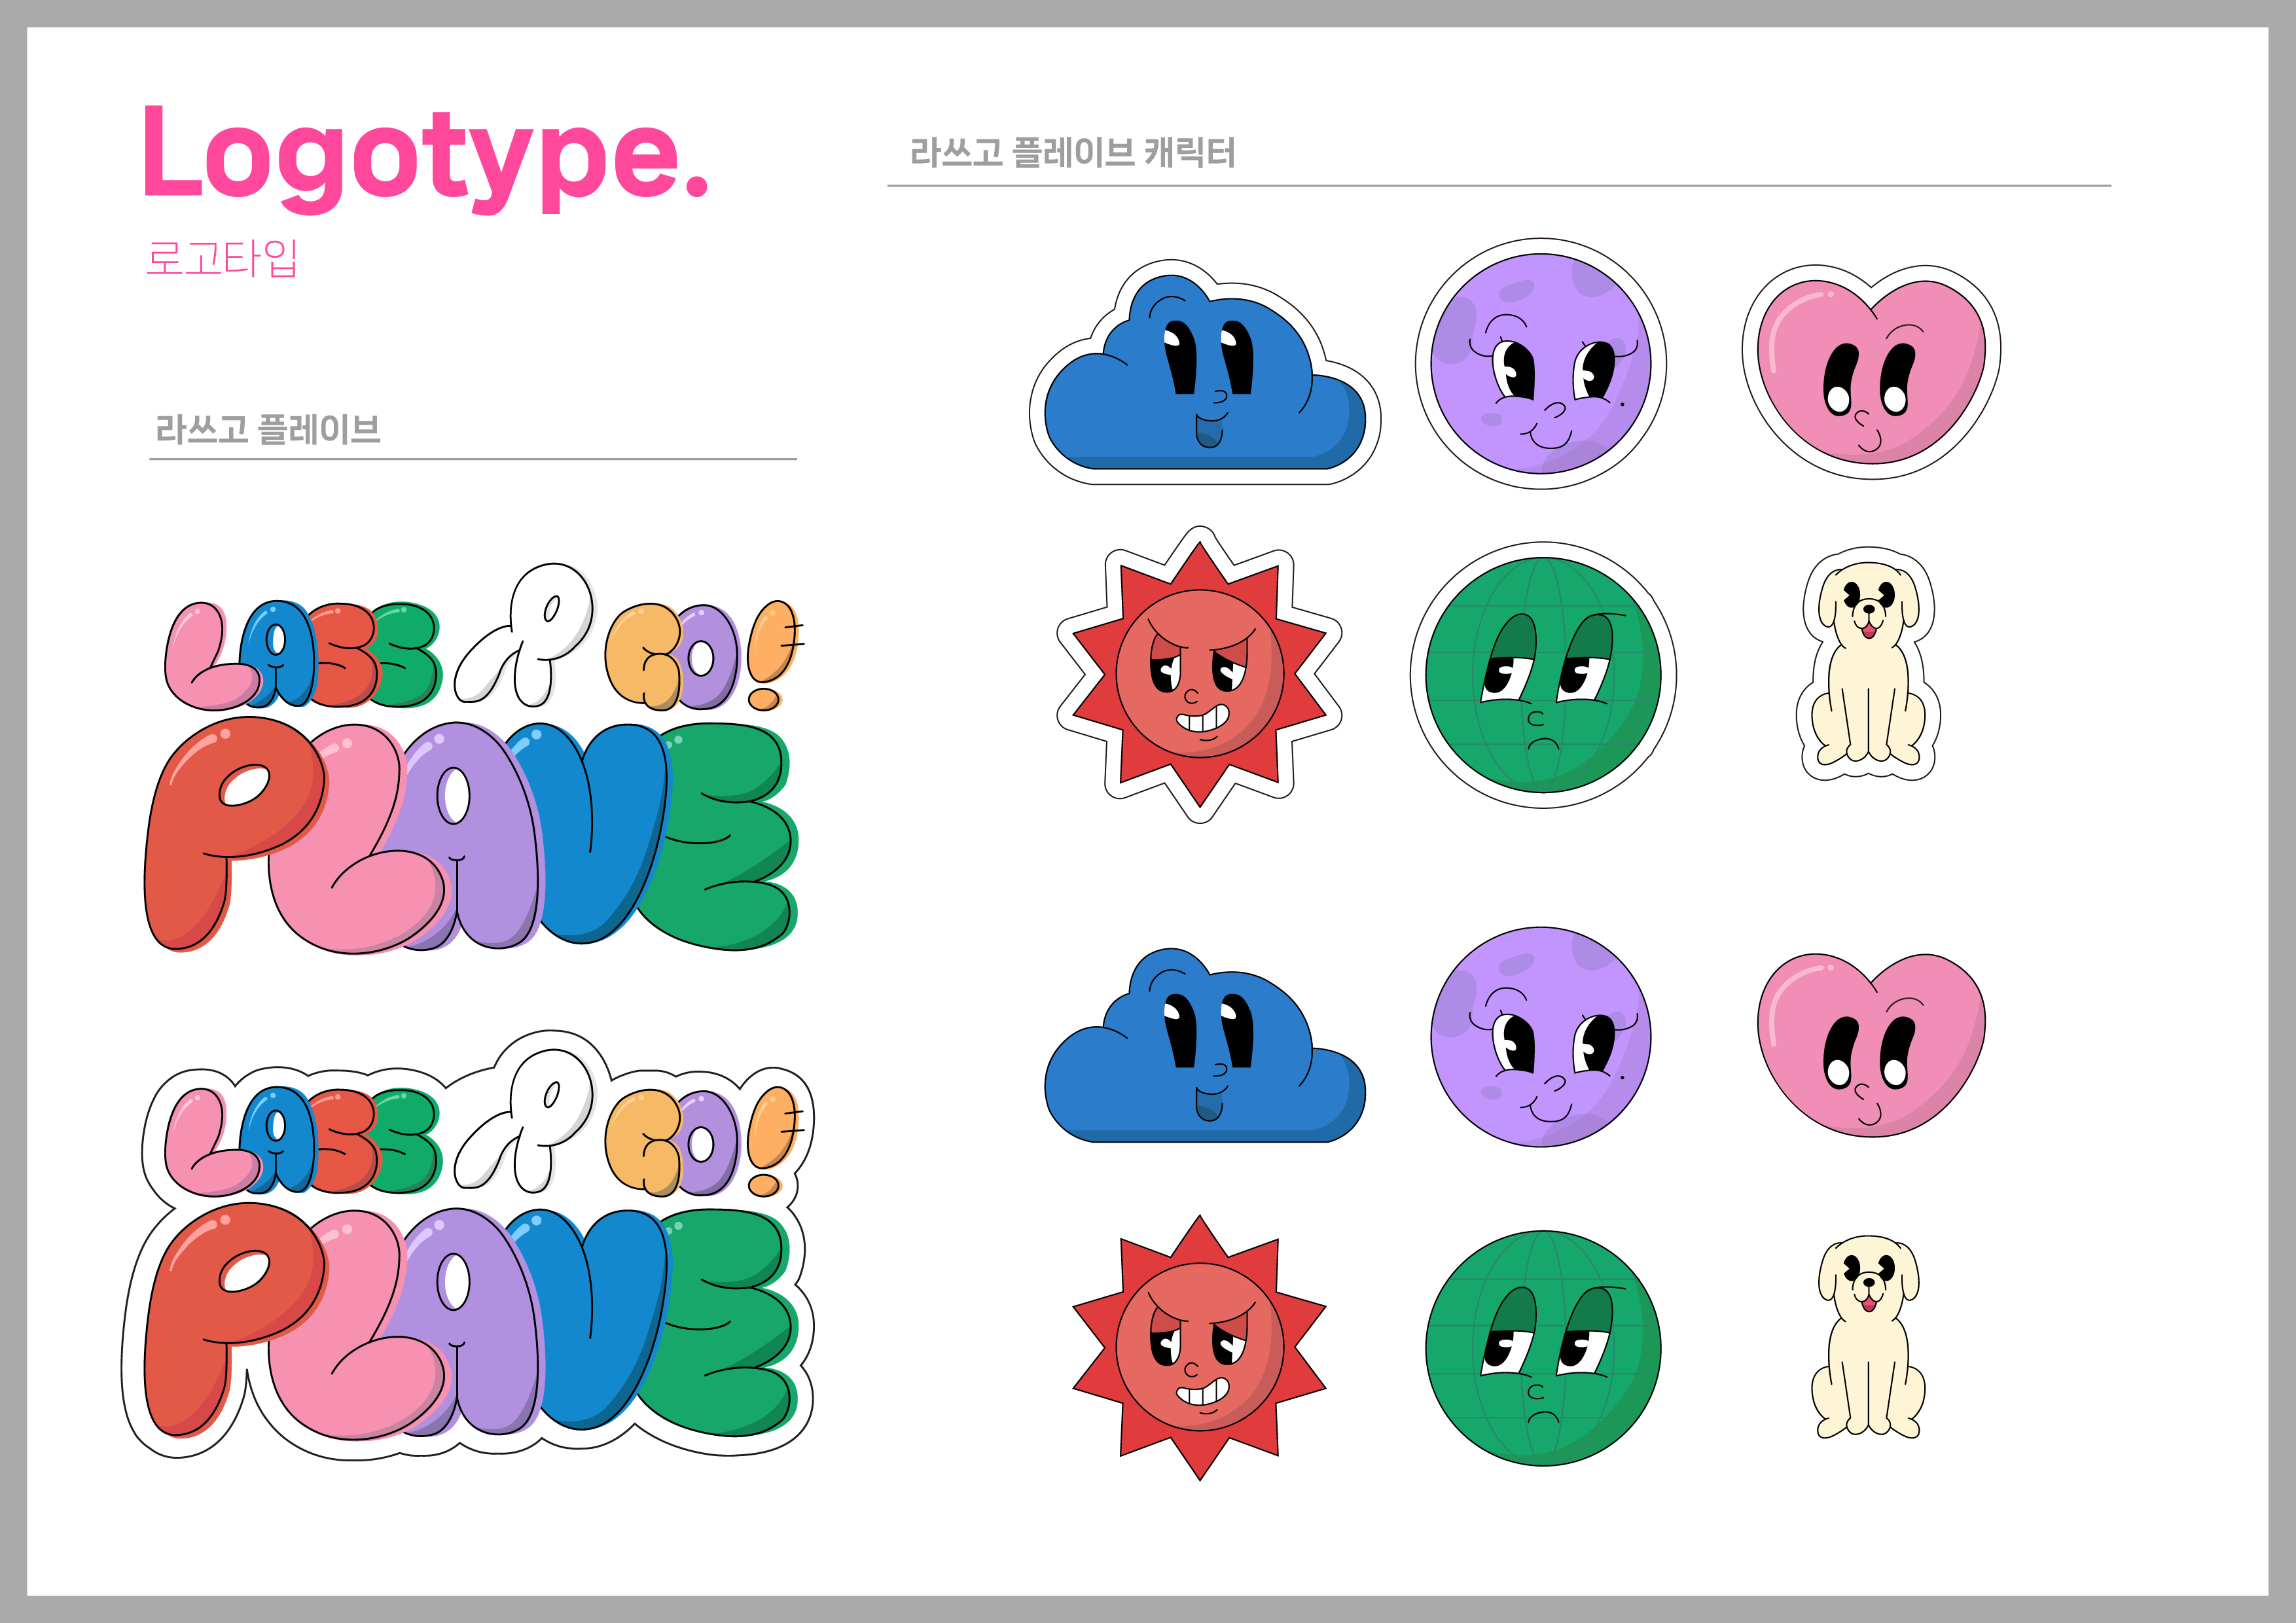
Task: Click the green globe sticker with outline
Action: (1543, 675)
